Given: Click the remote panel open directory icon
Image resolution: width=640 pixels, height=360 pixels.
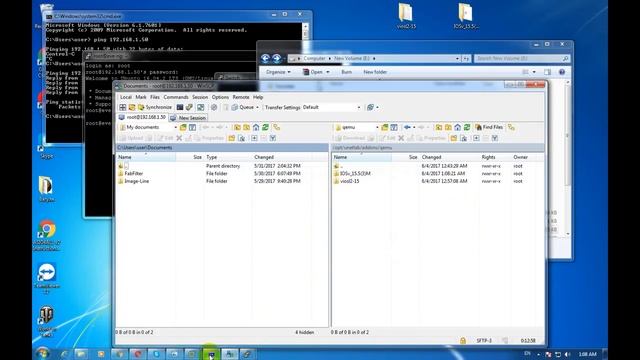Looking at the screenshot, I should pos(384,127).
